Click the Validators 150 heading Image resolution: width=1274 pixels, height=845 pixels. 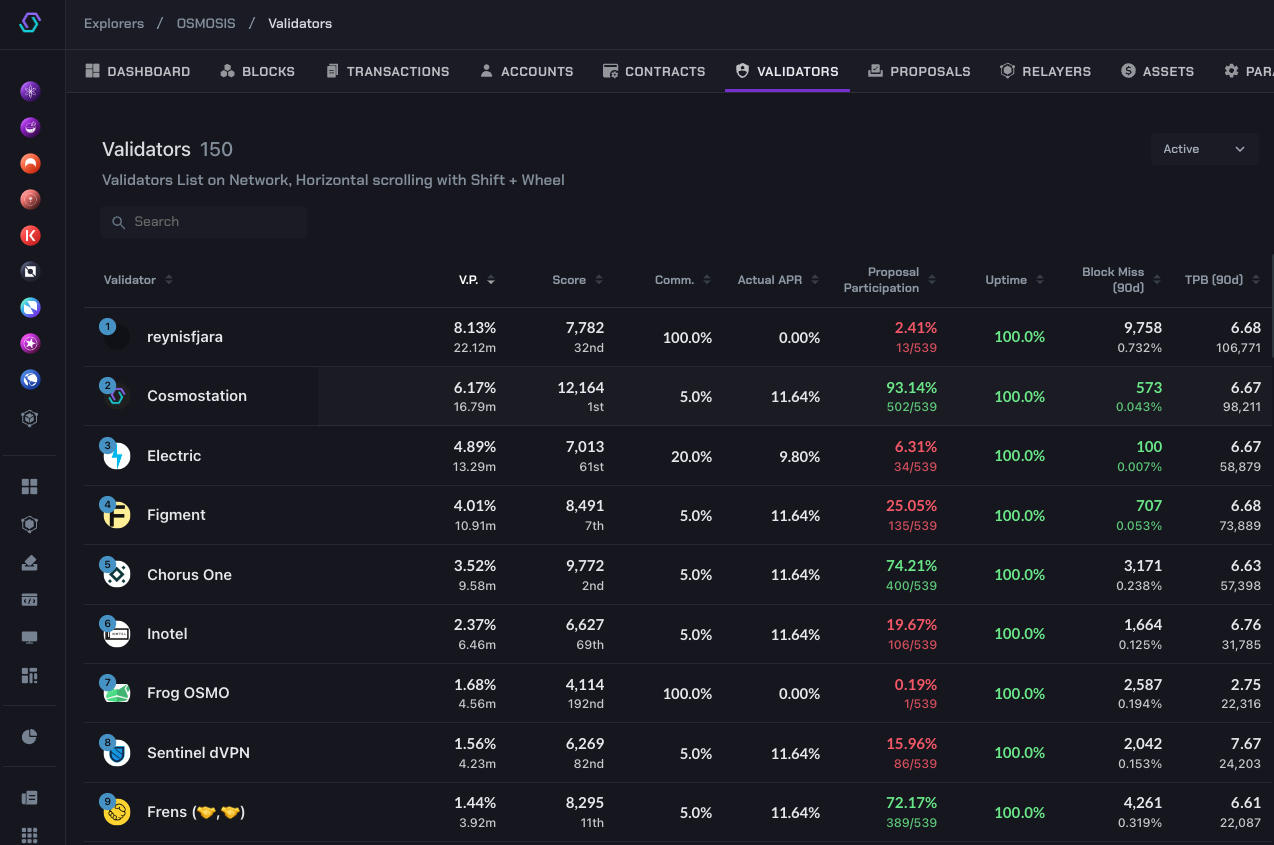[x=167, y=149]
